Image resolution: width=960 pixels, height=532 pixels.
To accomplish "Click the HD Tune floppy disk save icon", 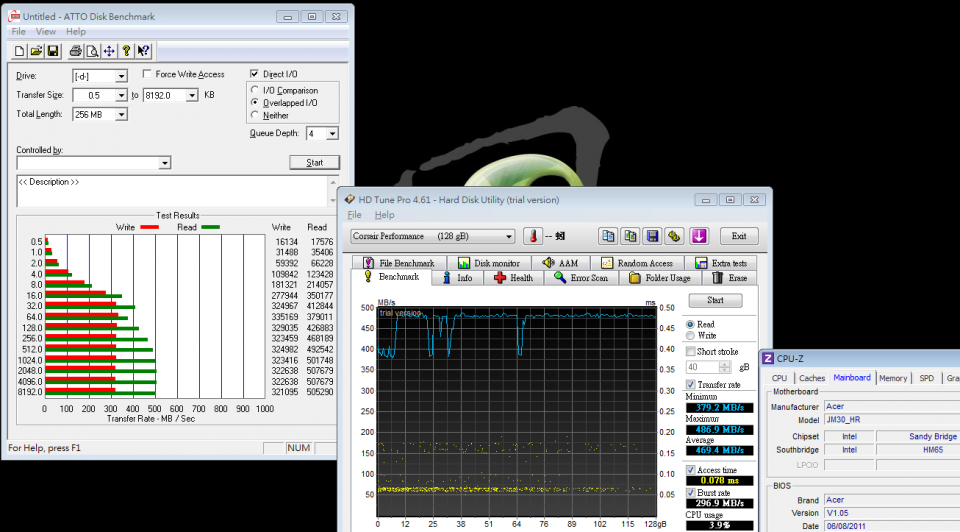I will click(652, 237).
